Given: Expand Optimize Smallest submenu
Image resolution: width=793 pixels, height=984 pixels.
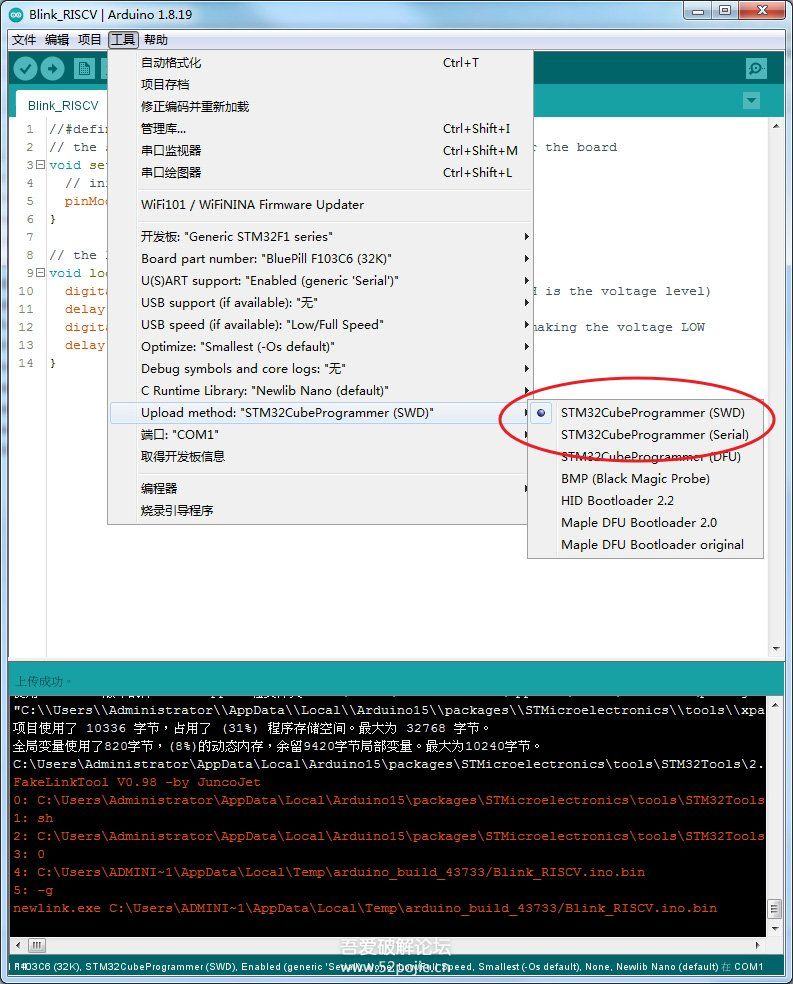Looking at the screenshot, I should click(320, 346).
